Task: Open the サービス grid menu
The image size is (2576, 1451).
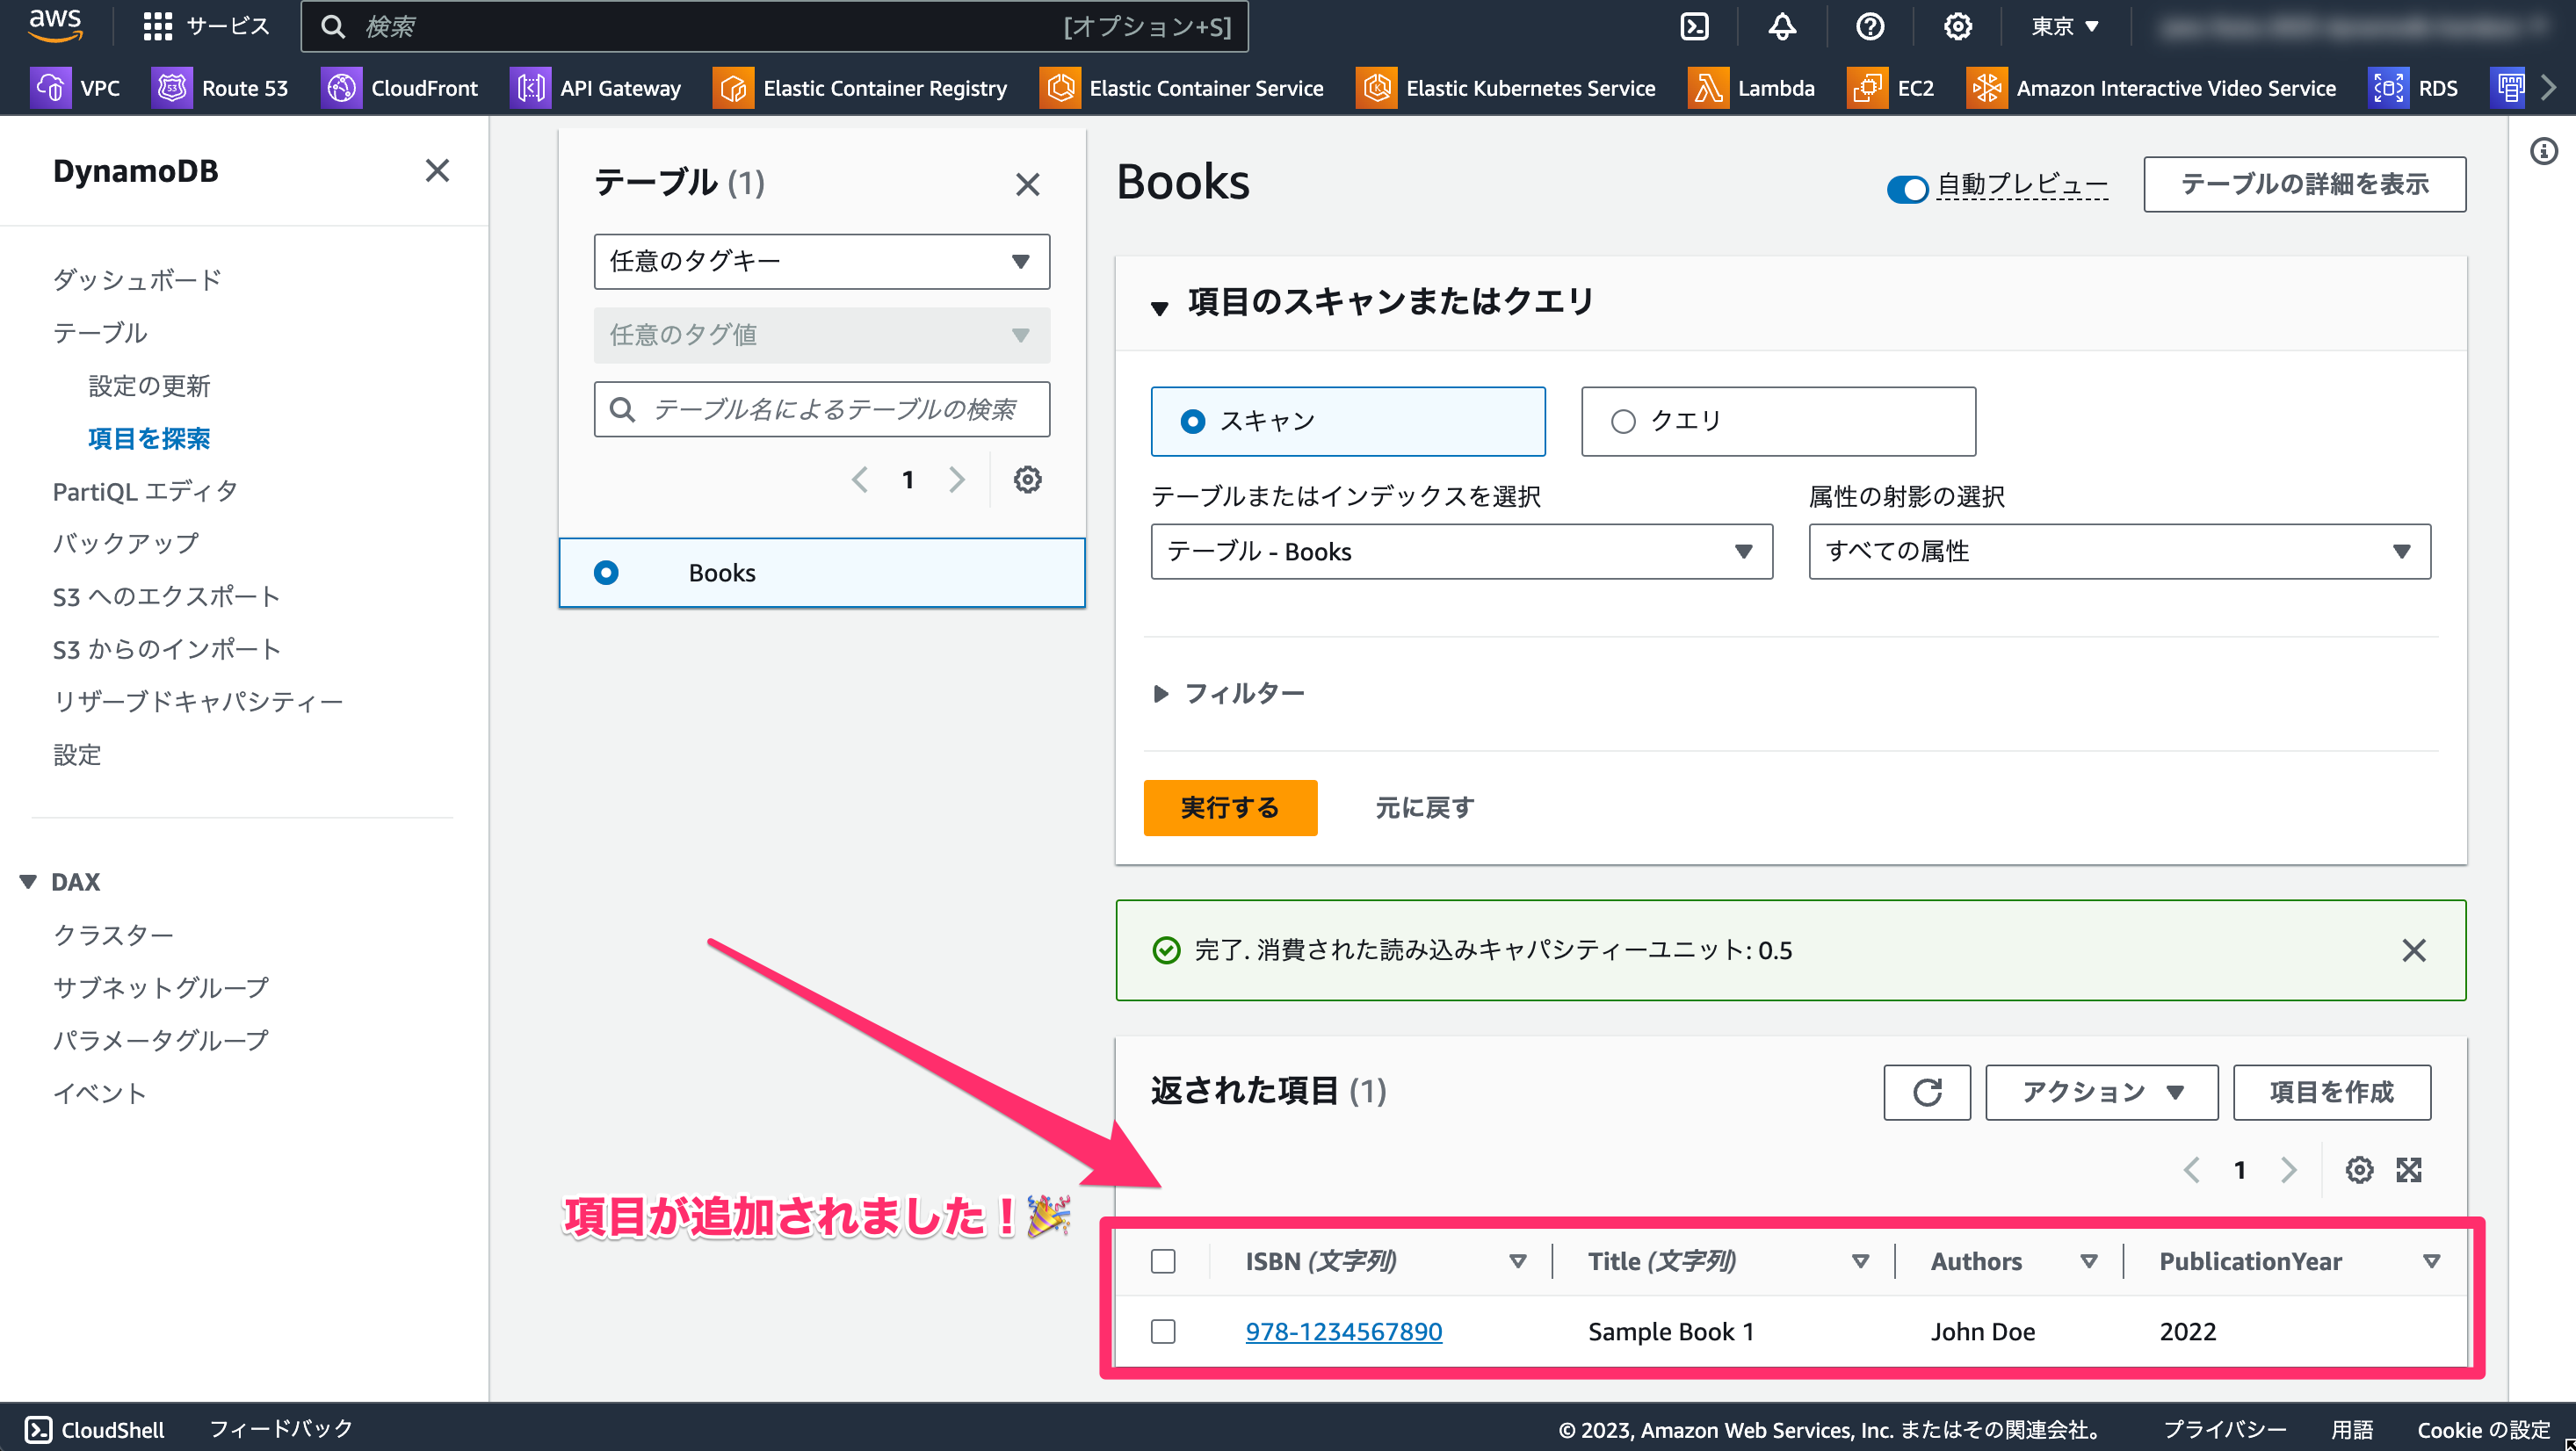Action: [x=206, y=26]
